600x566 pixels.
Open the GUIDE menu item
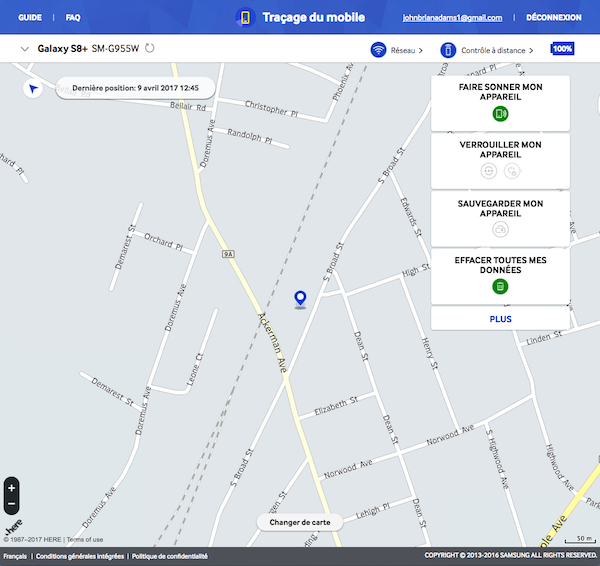tap(30, 18)
